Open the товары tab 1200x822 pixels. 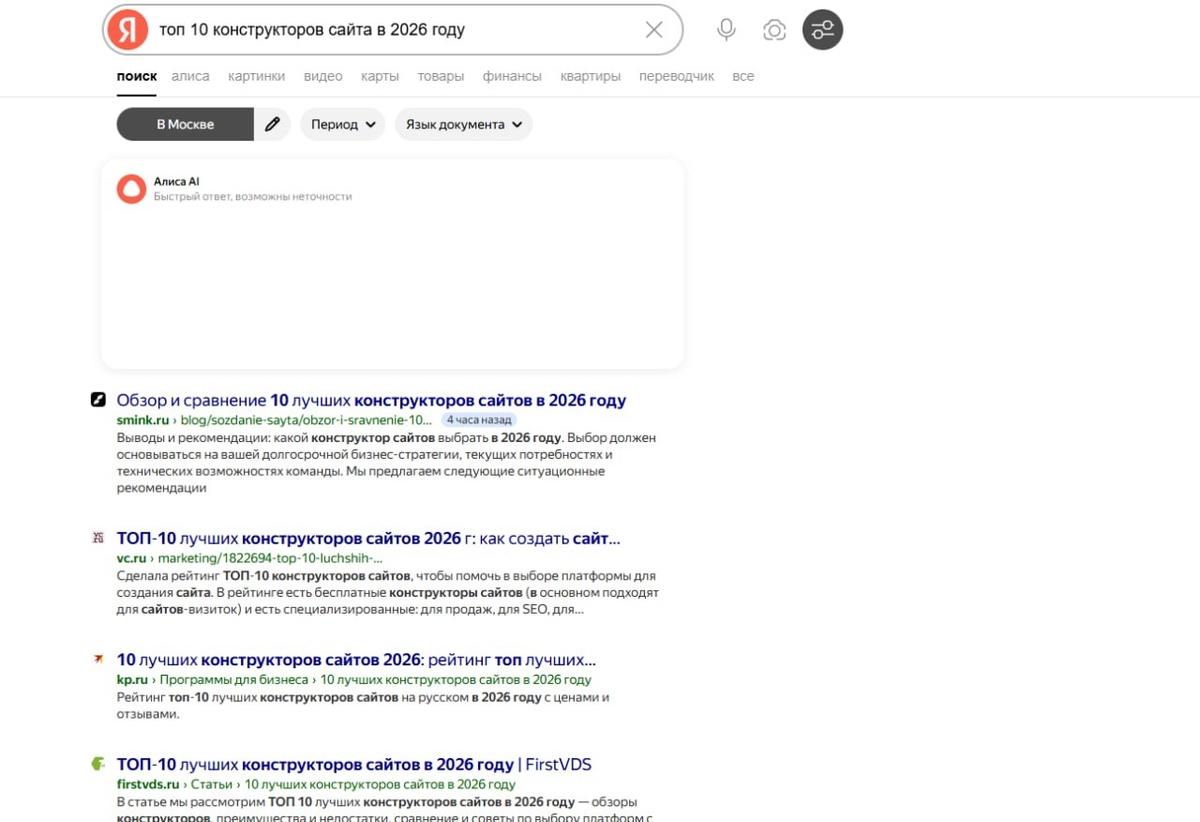pyautogui.click(x=441, y=76)
